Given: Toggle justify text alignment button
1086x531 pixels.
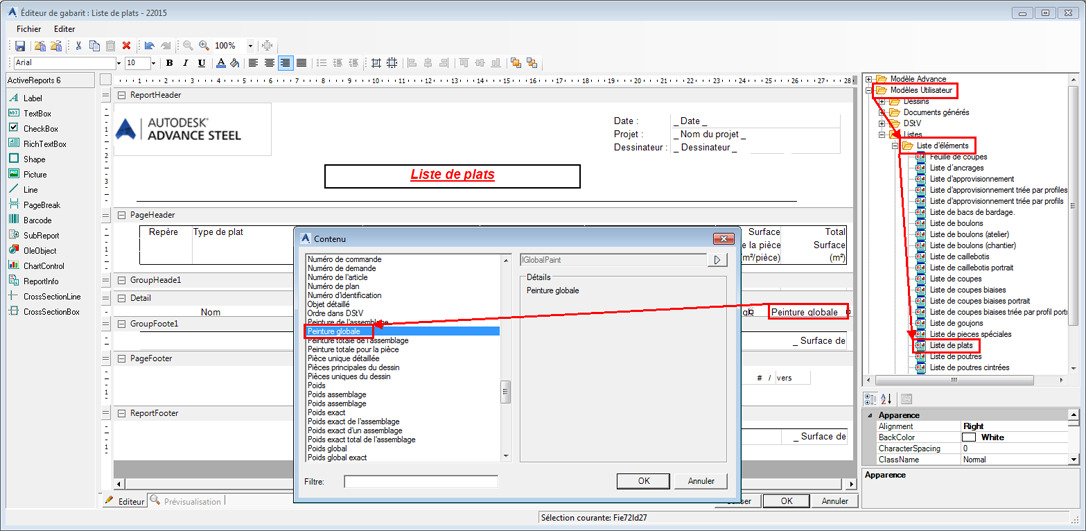Looking at the screenshot, I should coord(301,63).
